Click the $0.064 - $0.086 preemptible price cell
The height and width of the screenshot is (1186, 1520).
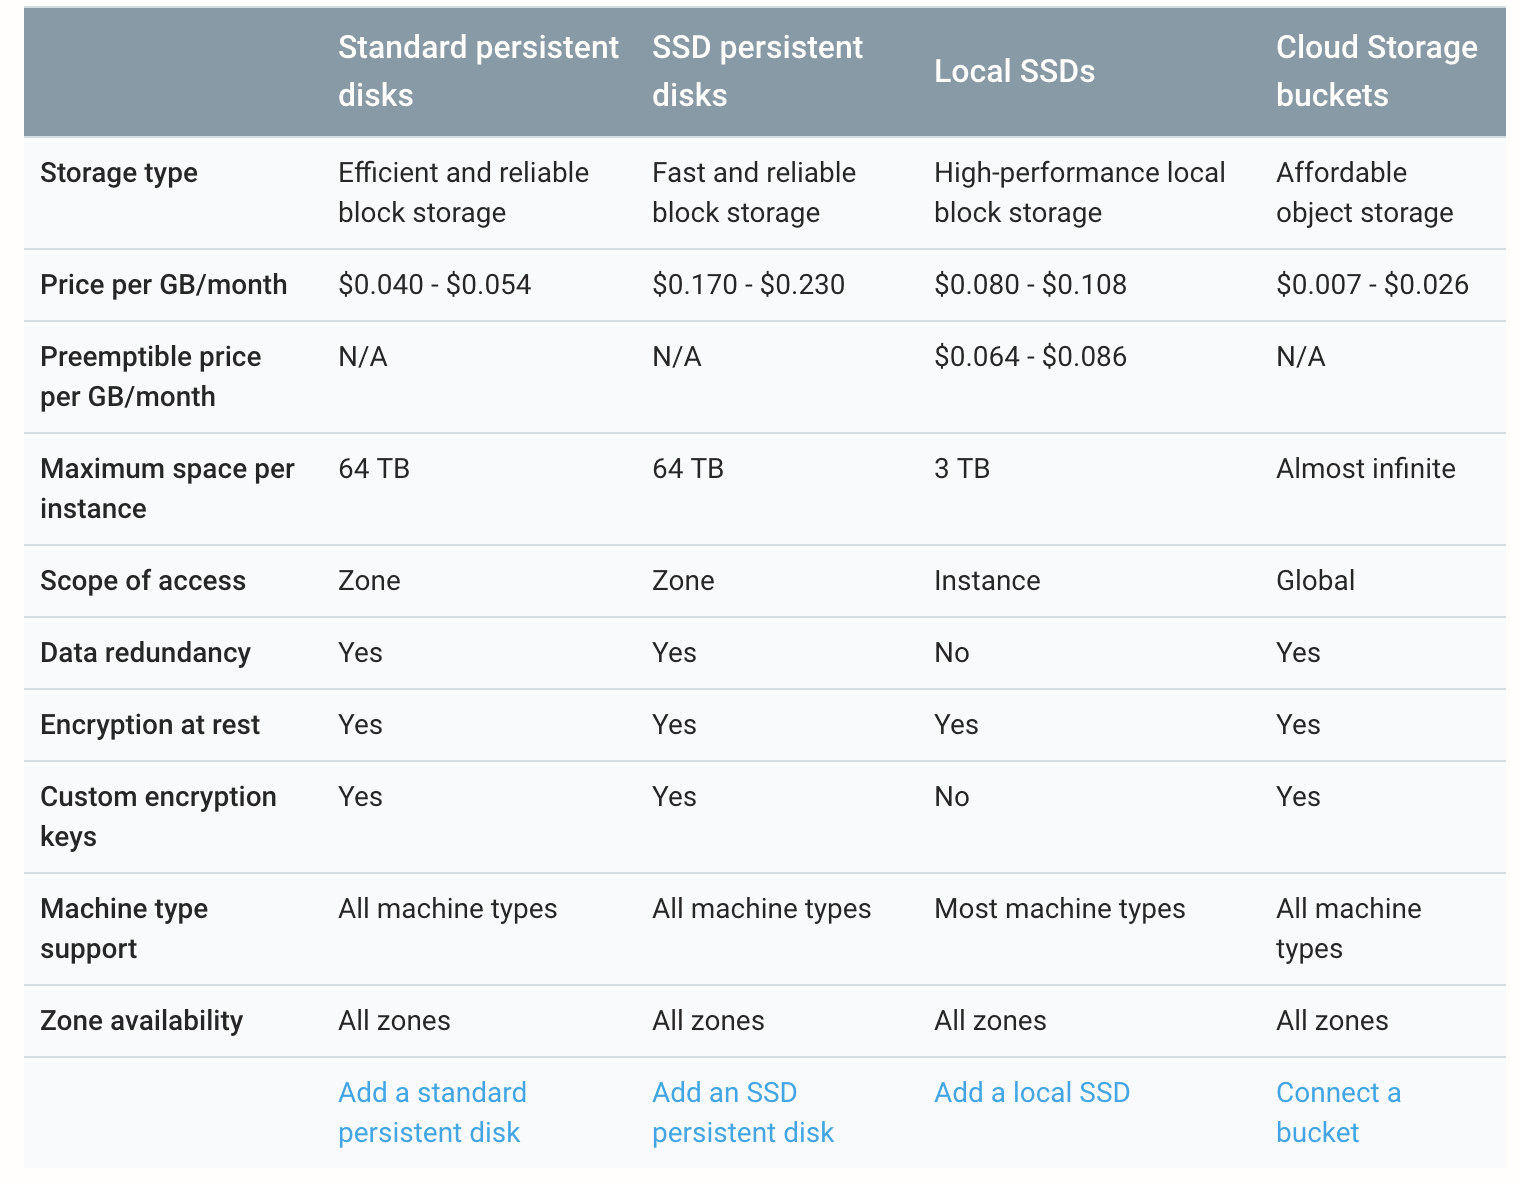[x=1030, y=357]
